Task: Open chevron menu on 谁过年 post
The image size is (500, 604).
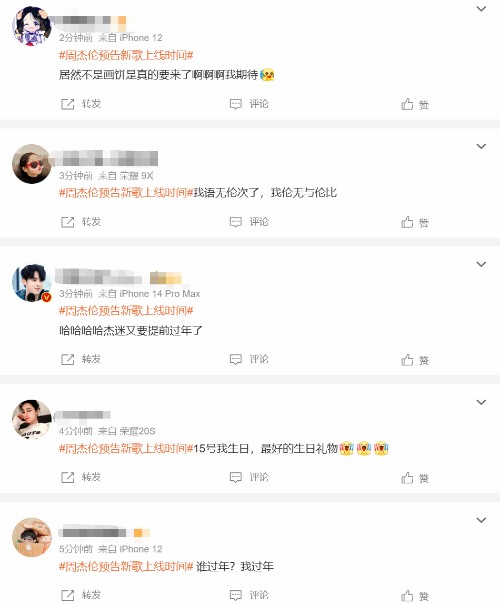Action: [481, 520]
